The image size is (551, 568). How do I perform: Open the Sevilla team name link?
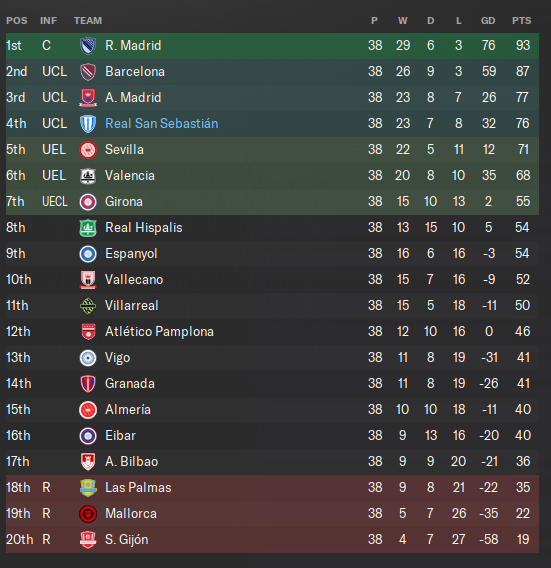click(x=124, y=150)
